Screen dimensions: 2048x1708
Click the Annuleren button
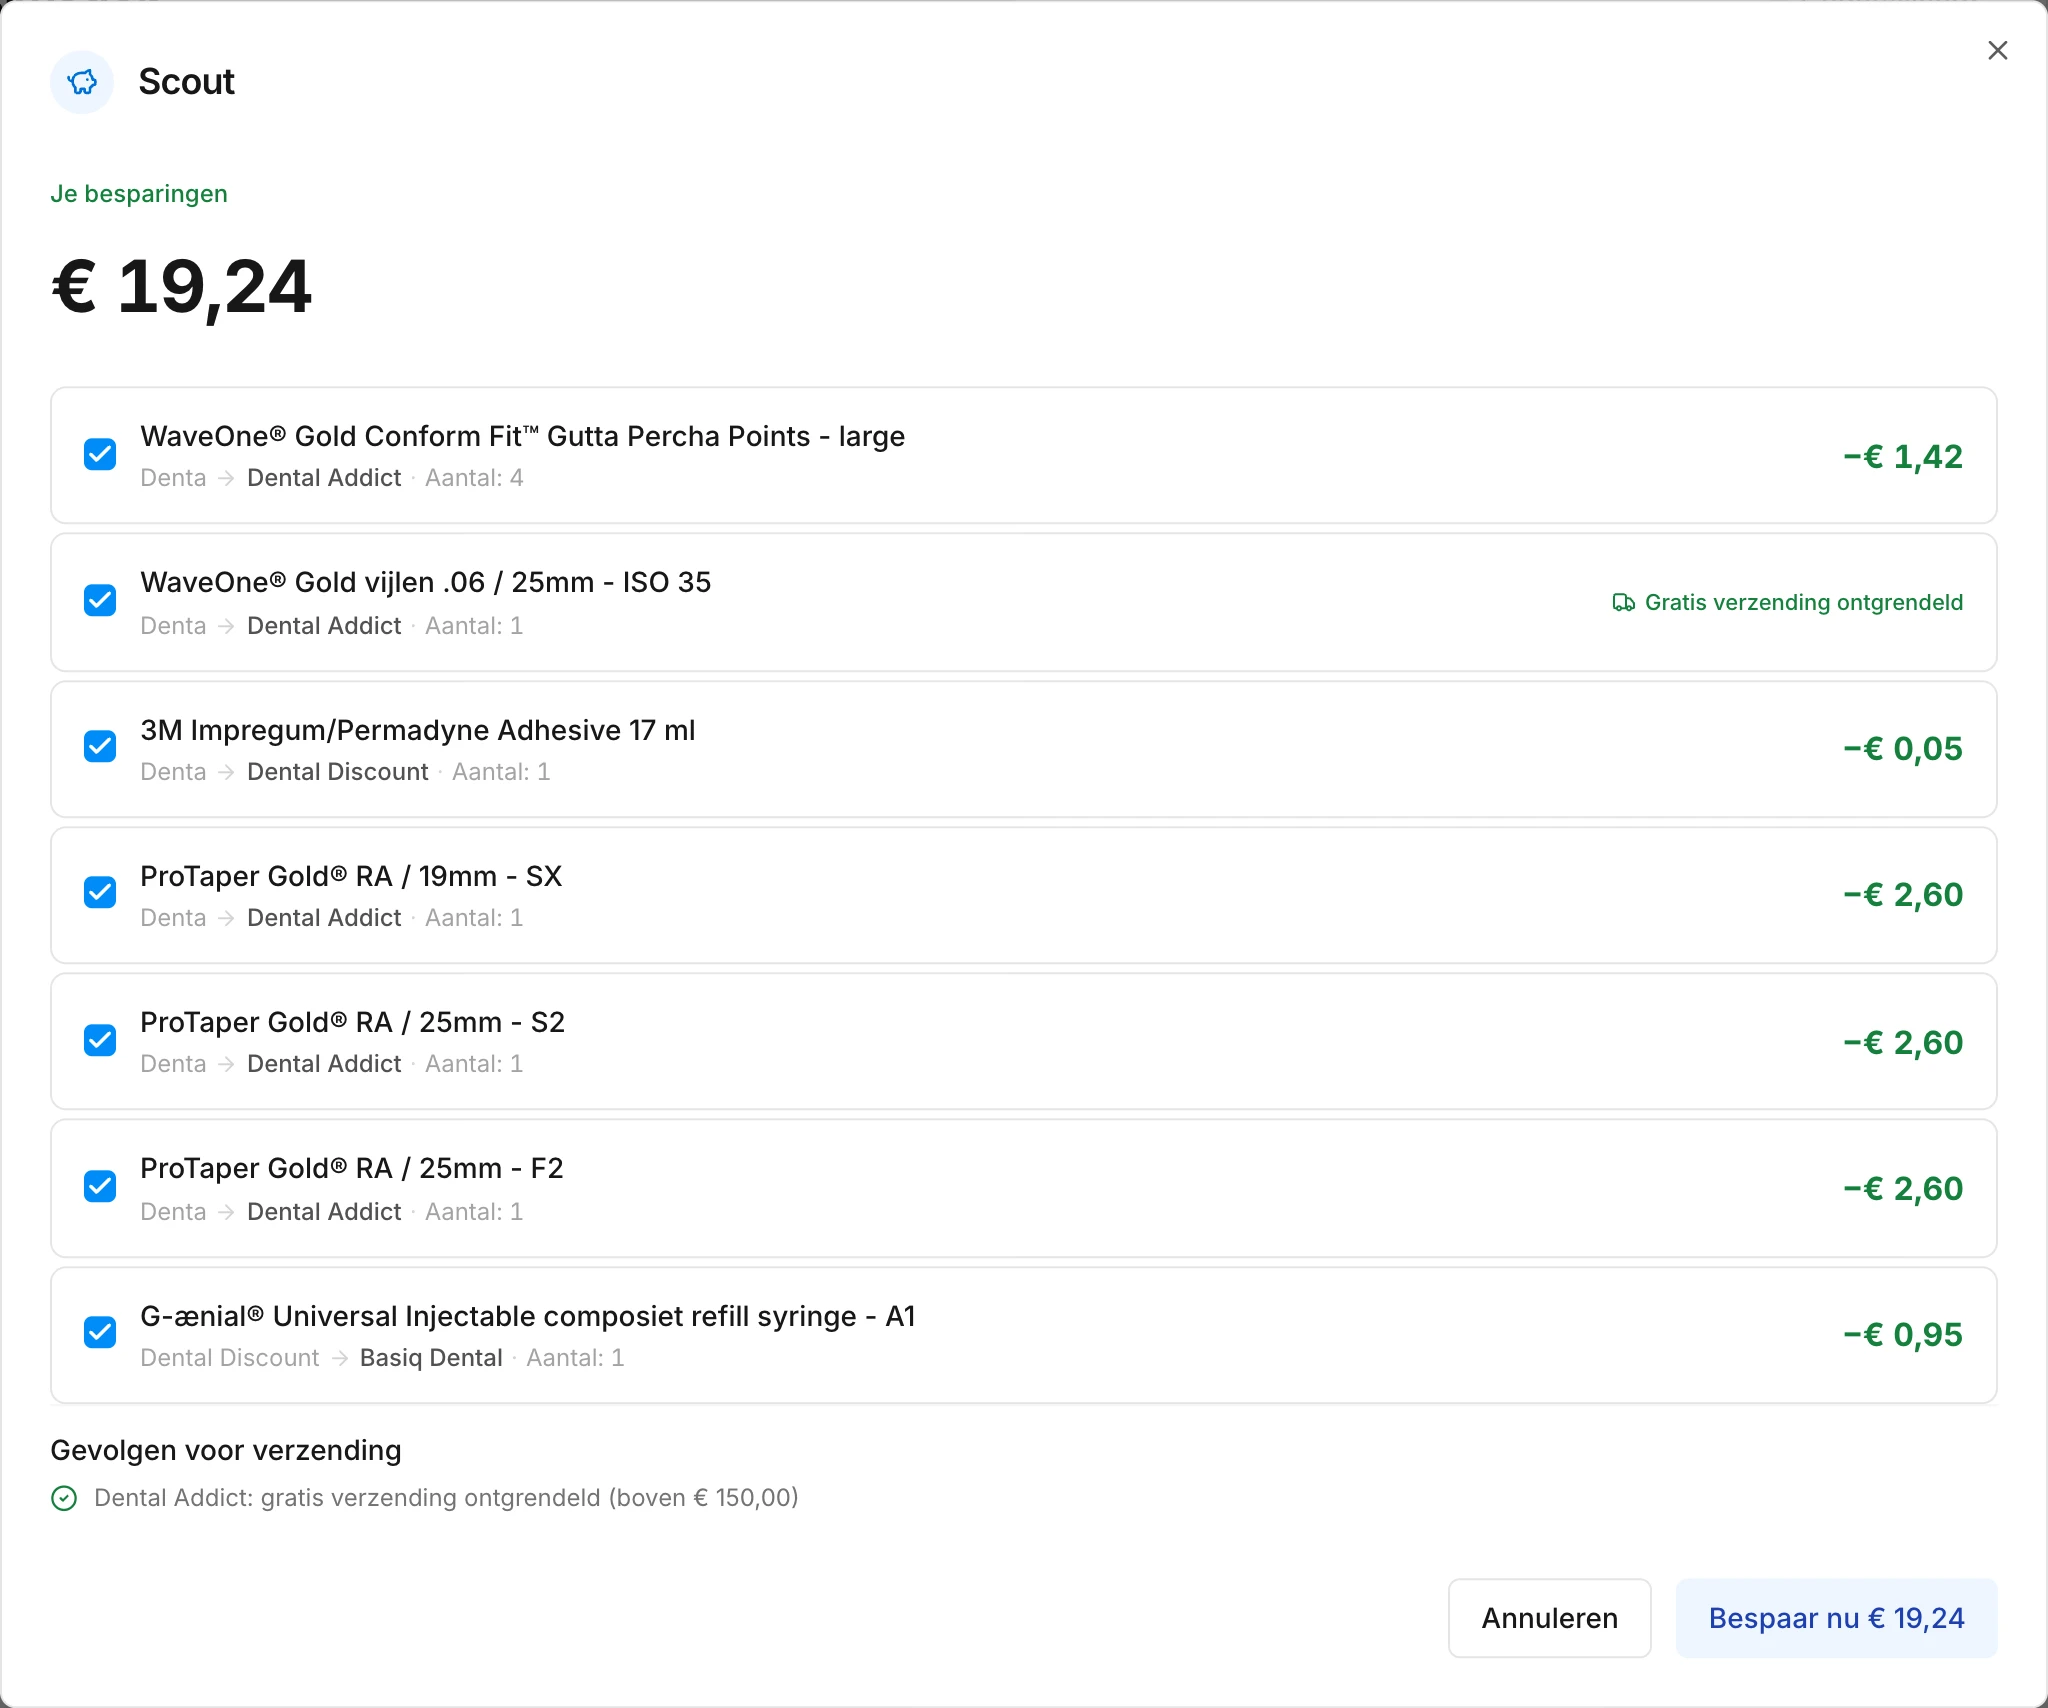pyautogui.click(x=1549, y=1618)
